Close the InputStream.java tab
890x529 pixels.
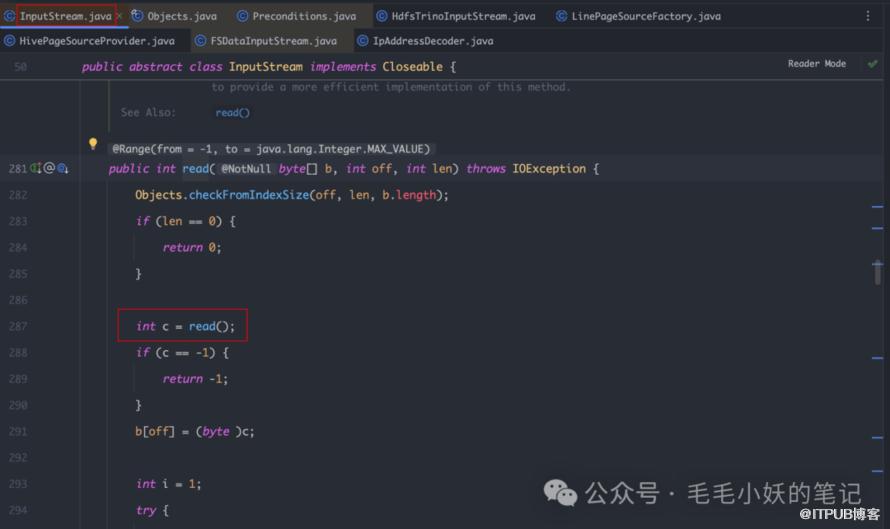coord(119,17)
